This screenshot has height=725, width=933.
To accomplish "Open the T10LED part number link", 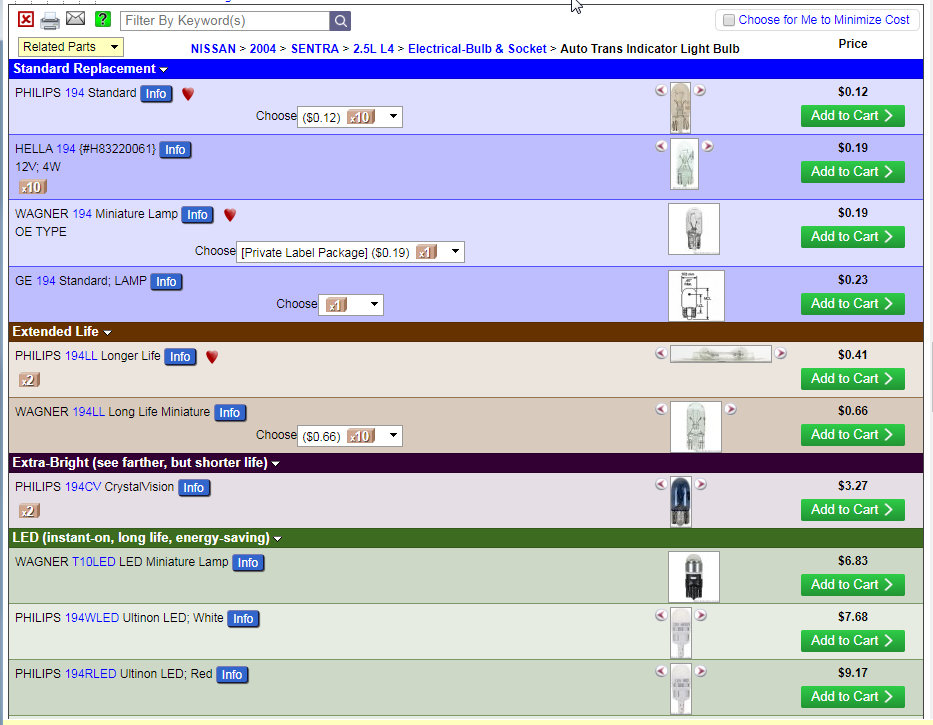I will pos(93,562).
